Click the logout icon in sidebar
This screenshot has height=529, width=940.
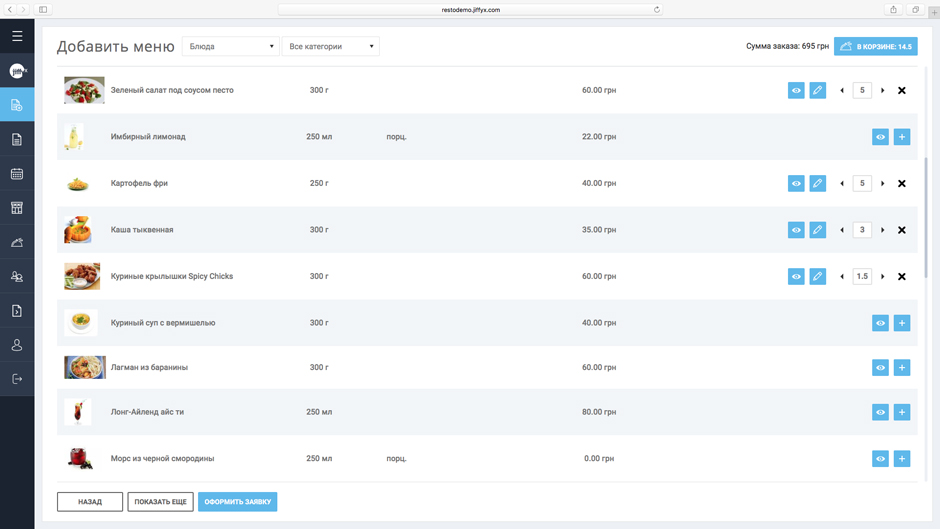(17, 379)
